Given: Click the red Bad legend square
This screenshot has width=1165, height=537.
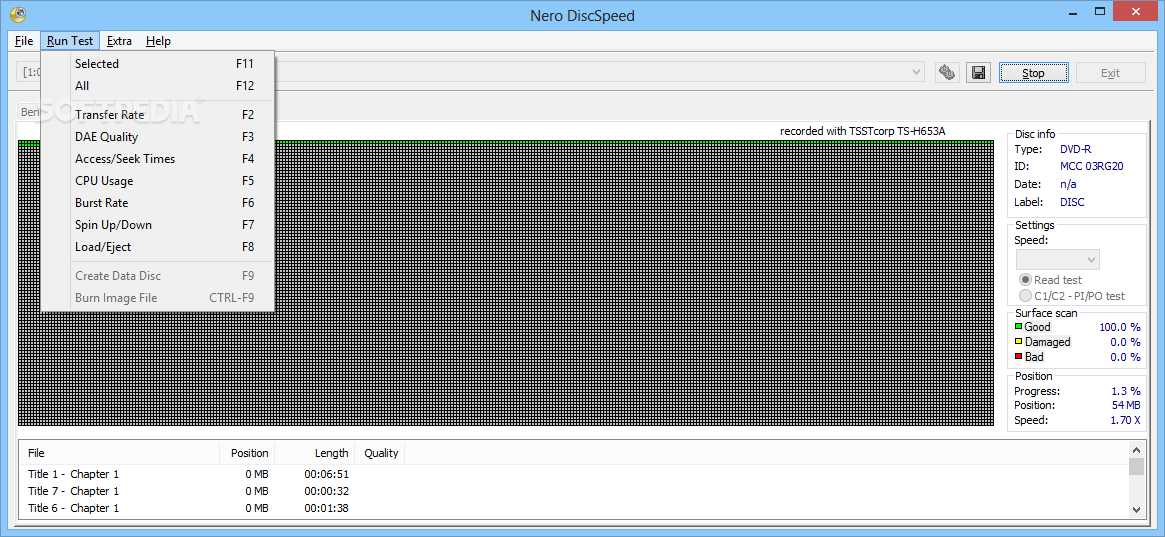Looking at the screenshot, I should [x=1019, y=357].
